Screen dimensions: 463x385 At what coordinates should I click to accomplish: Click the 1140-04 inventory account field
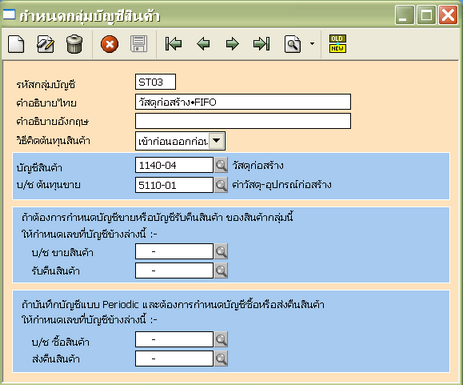click(x=174, y=165)
